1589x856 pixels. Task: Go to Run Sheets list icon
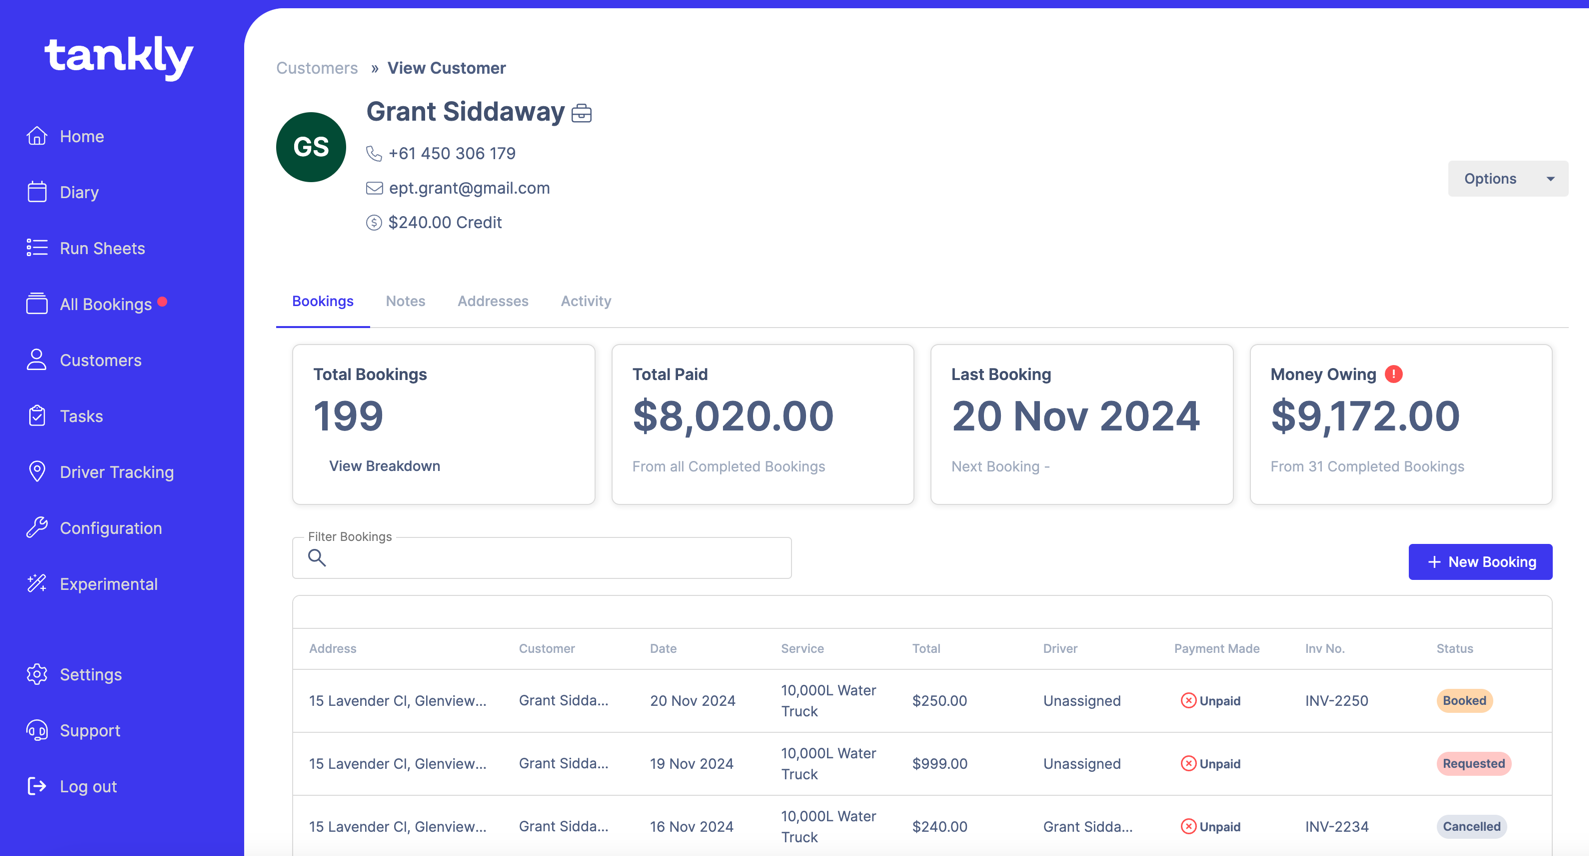[x=37, y=248]
